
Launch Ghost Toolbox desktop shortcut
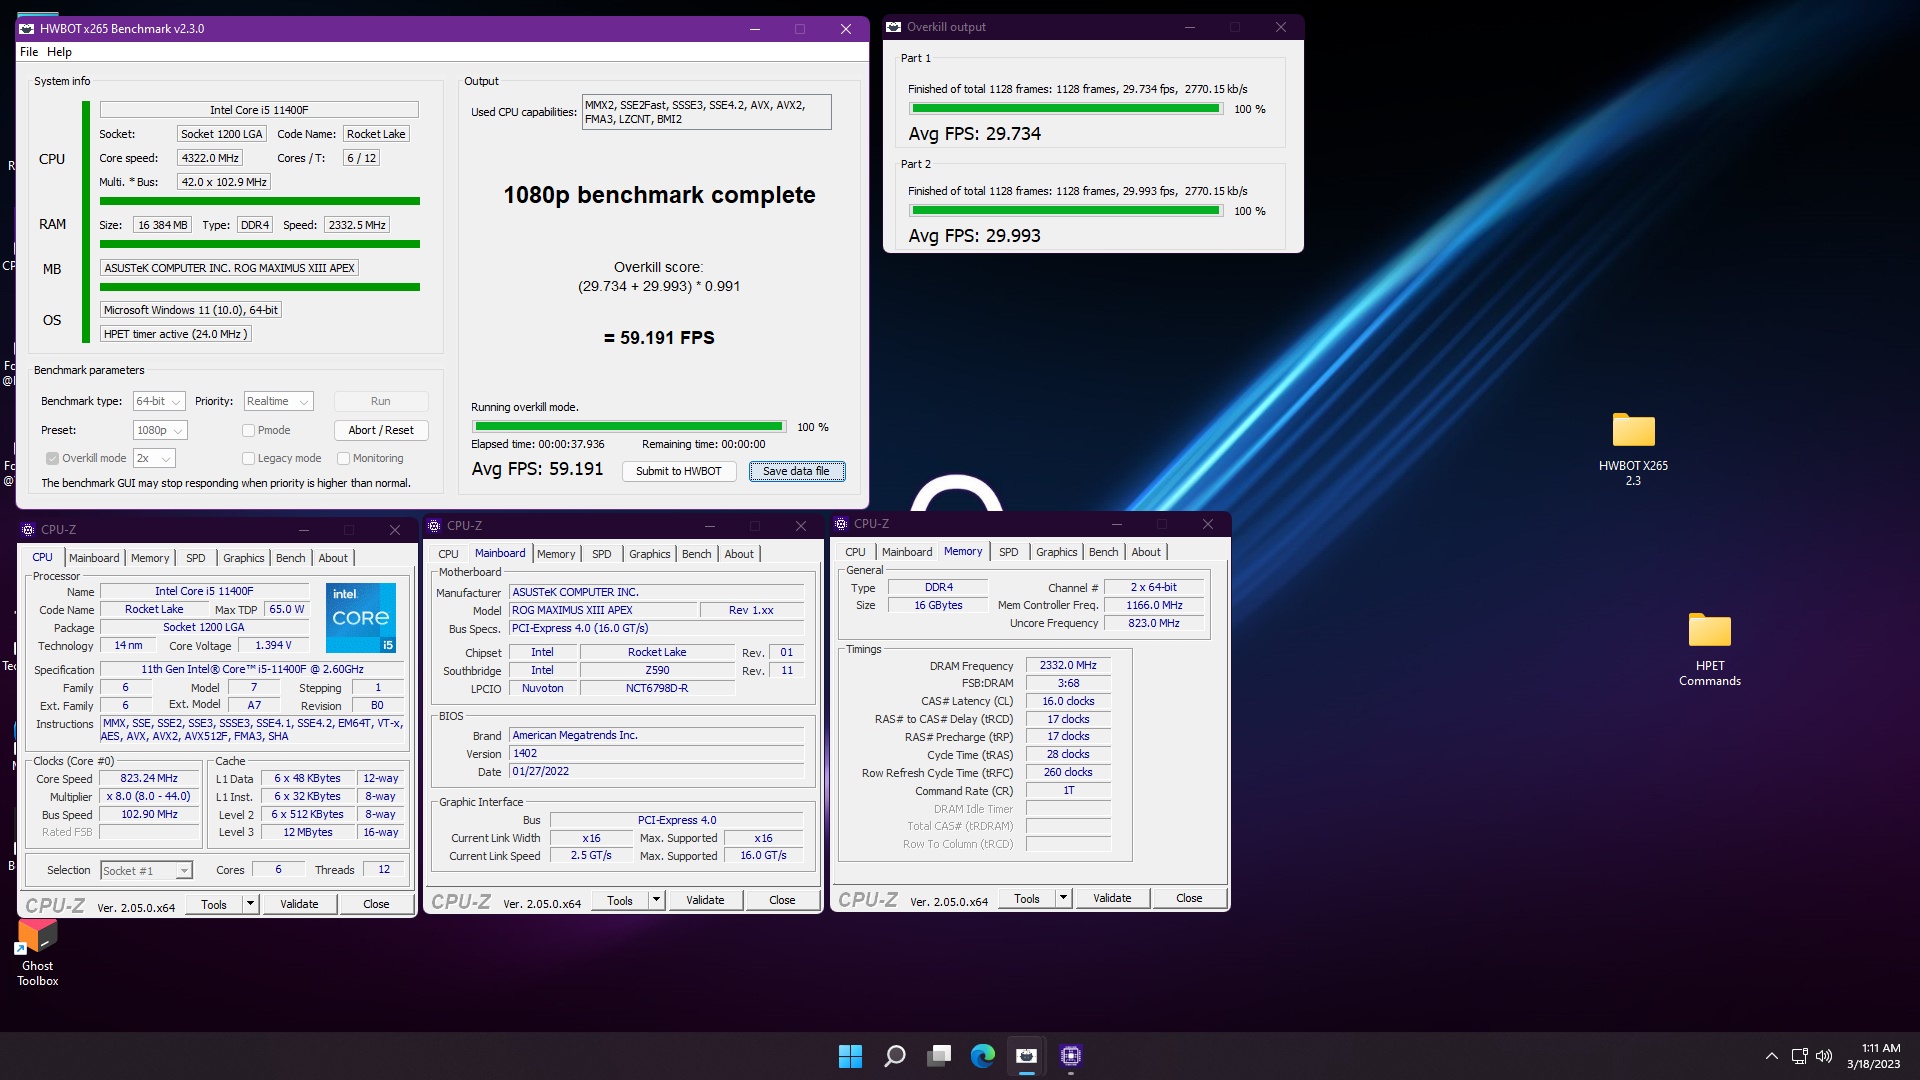click(37, 953)
